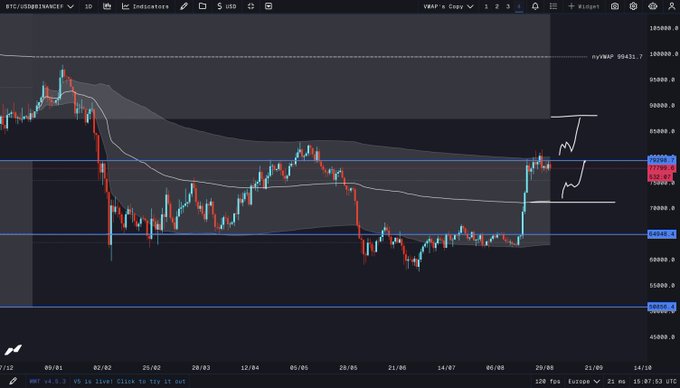Select the drawing pencil tool in top toolbar
This screenshot has width=680, height=388.
[184, 6]
